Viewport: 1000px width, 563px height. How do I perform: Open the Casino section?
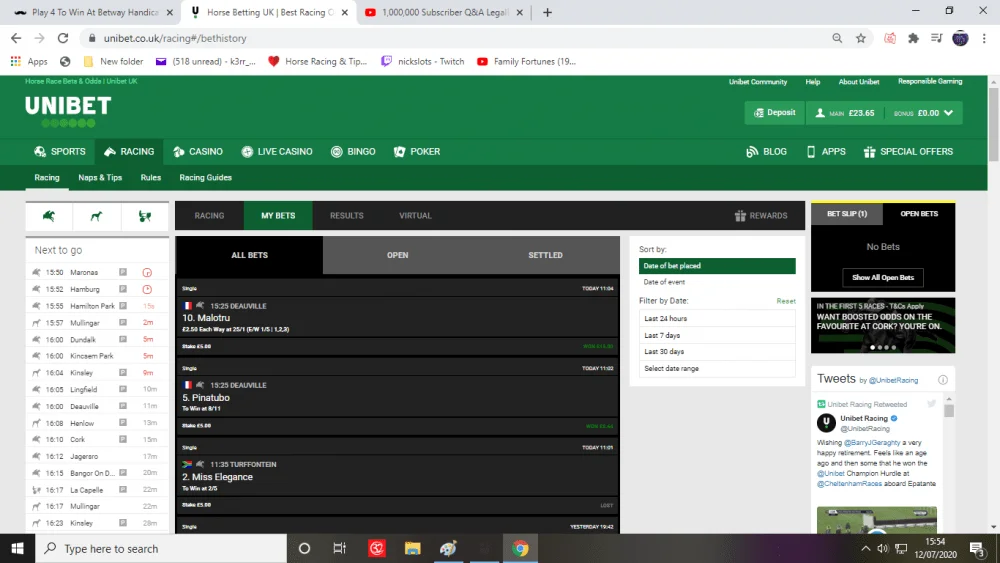coord(198,152)
